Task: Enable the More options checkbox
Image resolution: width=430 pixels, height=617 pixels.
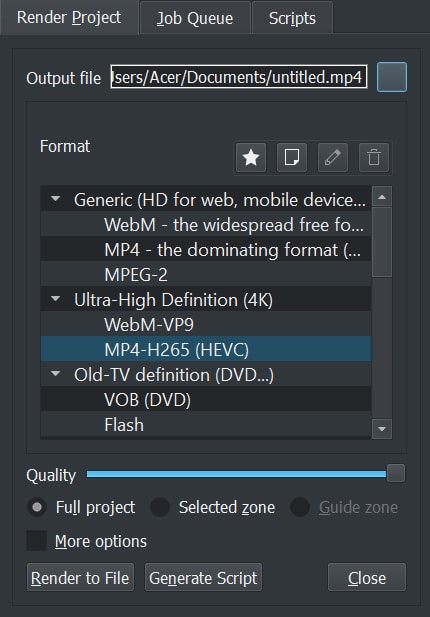Action: tap(37, 541)
